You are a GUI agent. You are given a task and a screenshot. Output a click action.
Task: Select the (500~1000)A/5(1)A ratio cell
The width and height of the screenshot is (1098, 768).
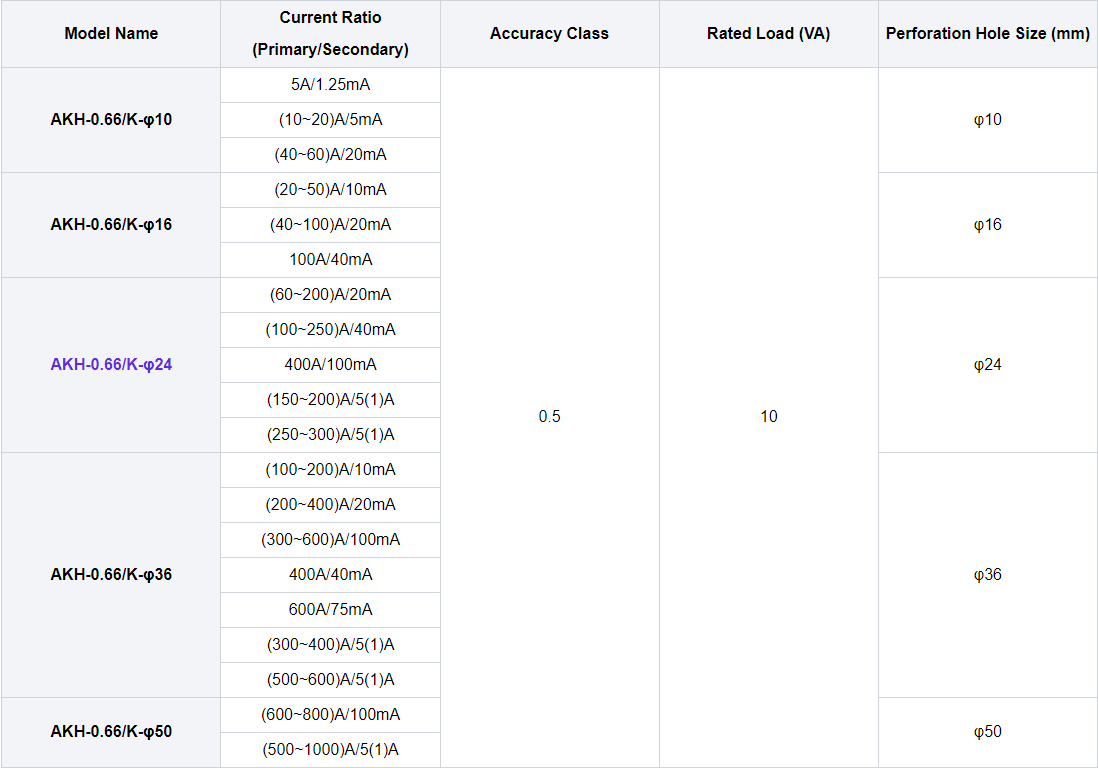click(x=330, y=749)
